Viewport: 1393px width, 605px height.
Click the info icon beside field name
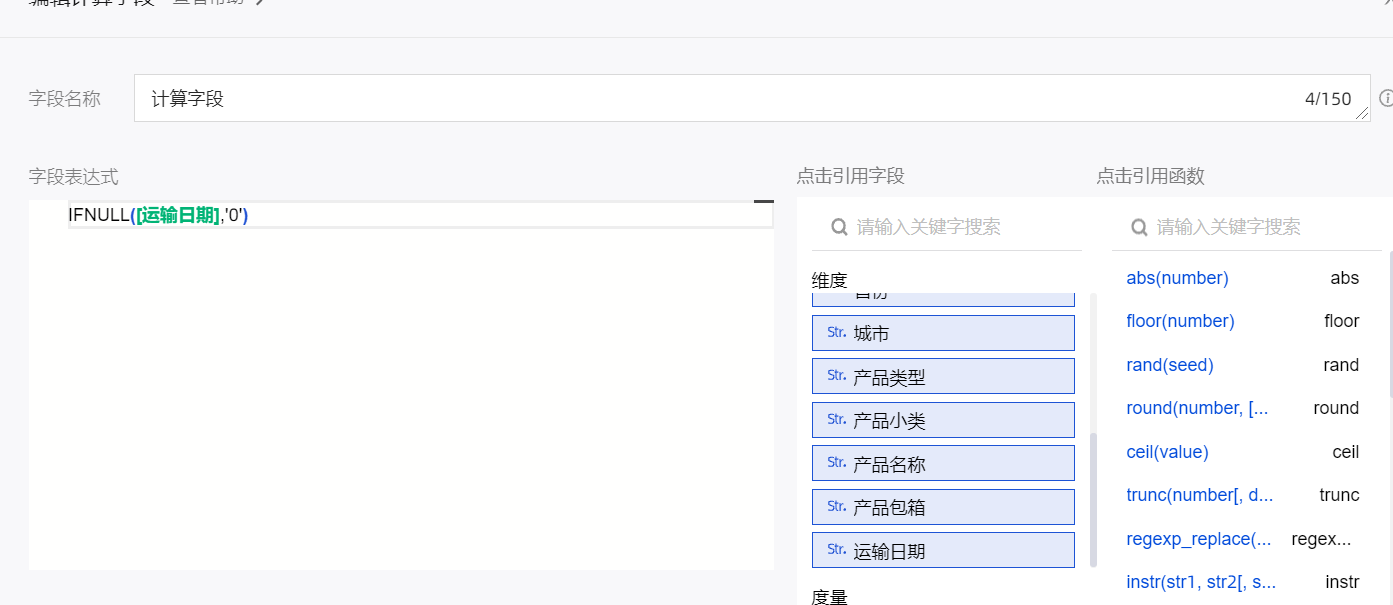click(x=1386, y=98)
